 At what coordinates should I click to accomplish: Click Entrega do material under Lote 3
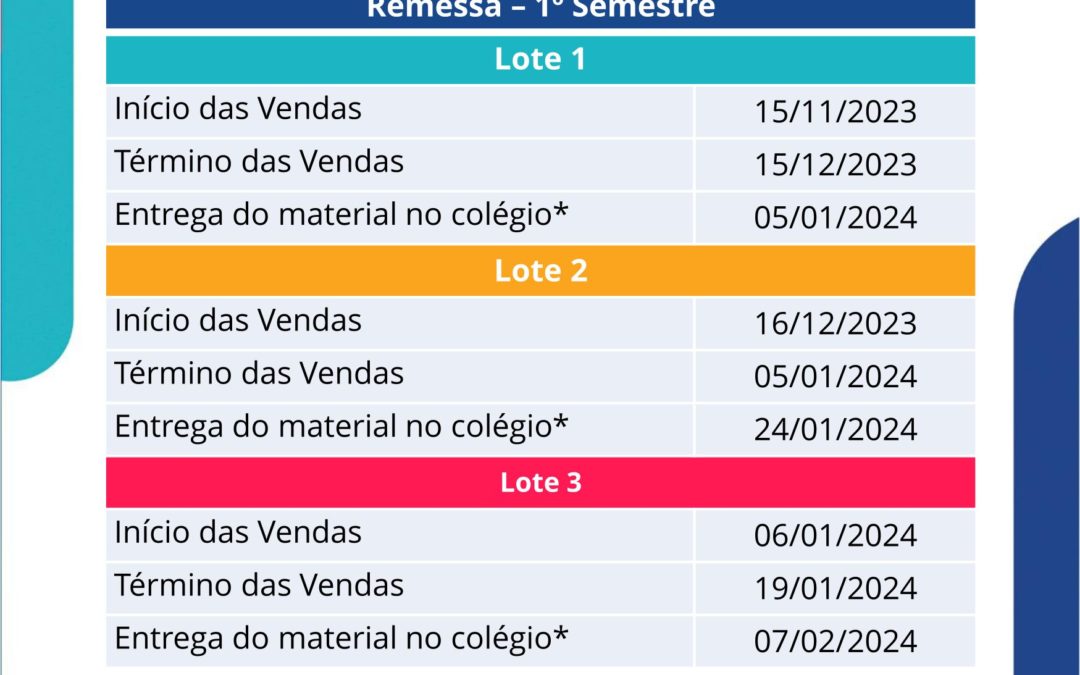[x=342, y=639]
